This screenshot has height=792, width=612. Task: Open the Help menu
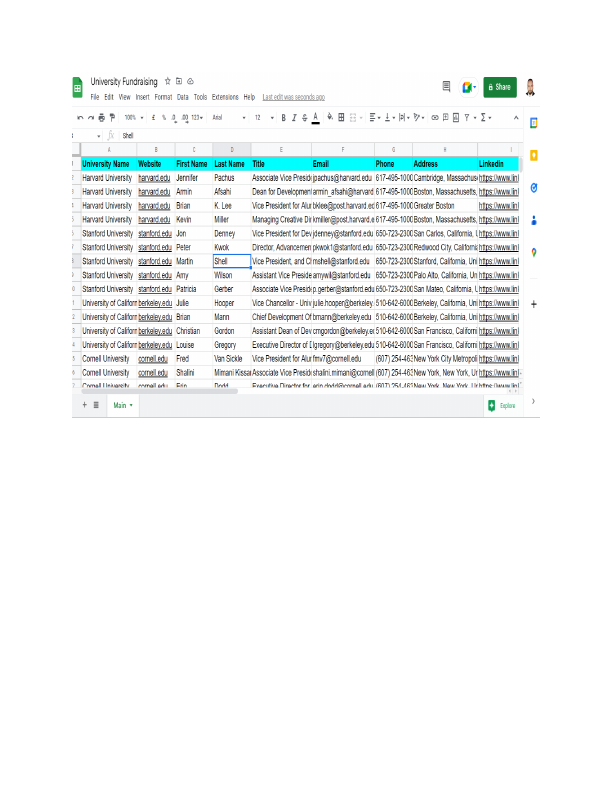click(249, 97)
